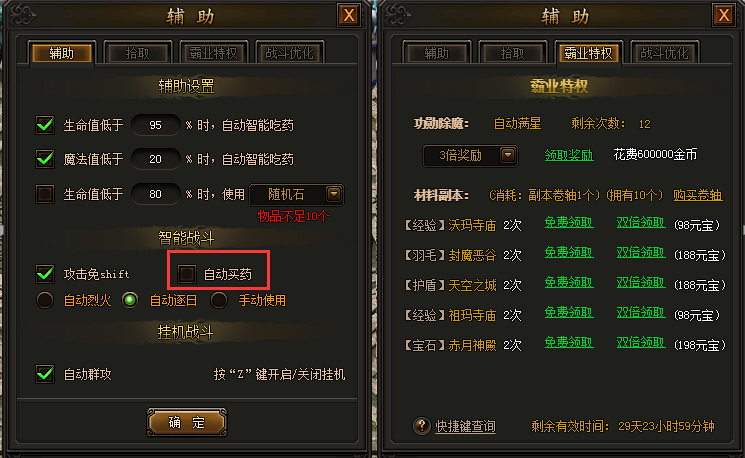Image resolution: width=745 pixels, height=458 pixels.
Task: Click 领取奖励 link
Action: [569, 155]
